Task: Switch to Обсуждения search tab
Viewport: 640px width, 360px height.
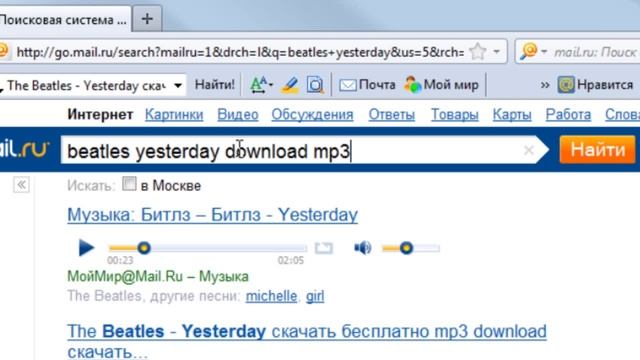Action: 313,115
